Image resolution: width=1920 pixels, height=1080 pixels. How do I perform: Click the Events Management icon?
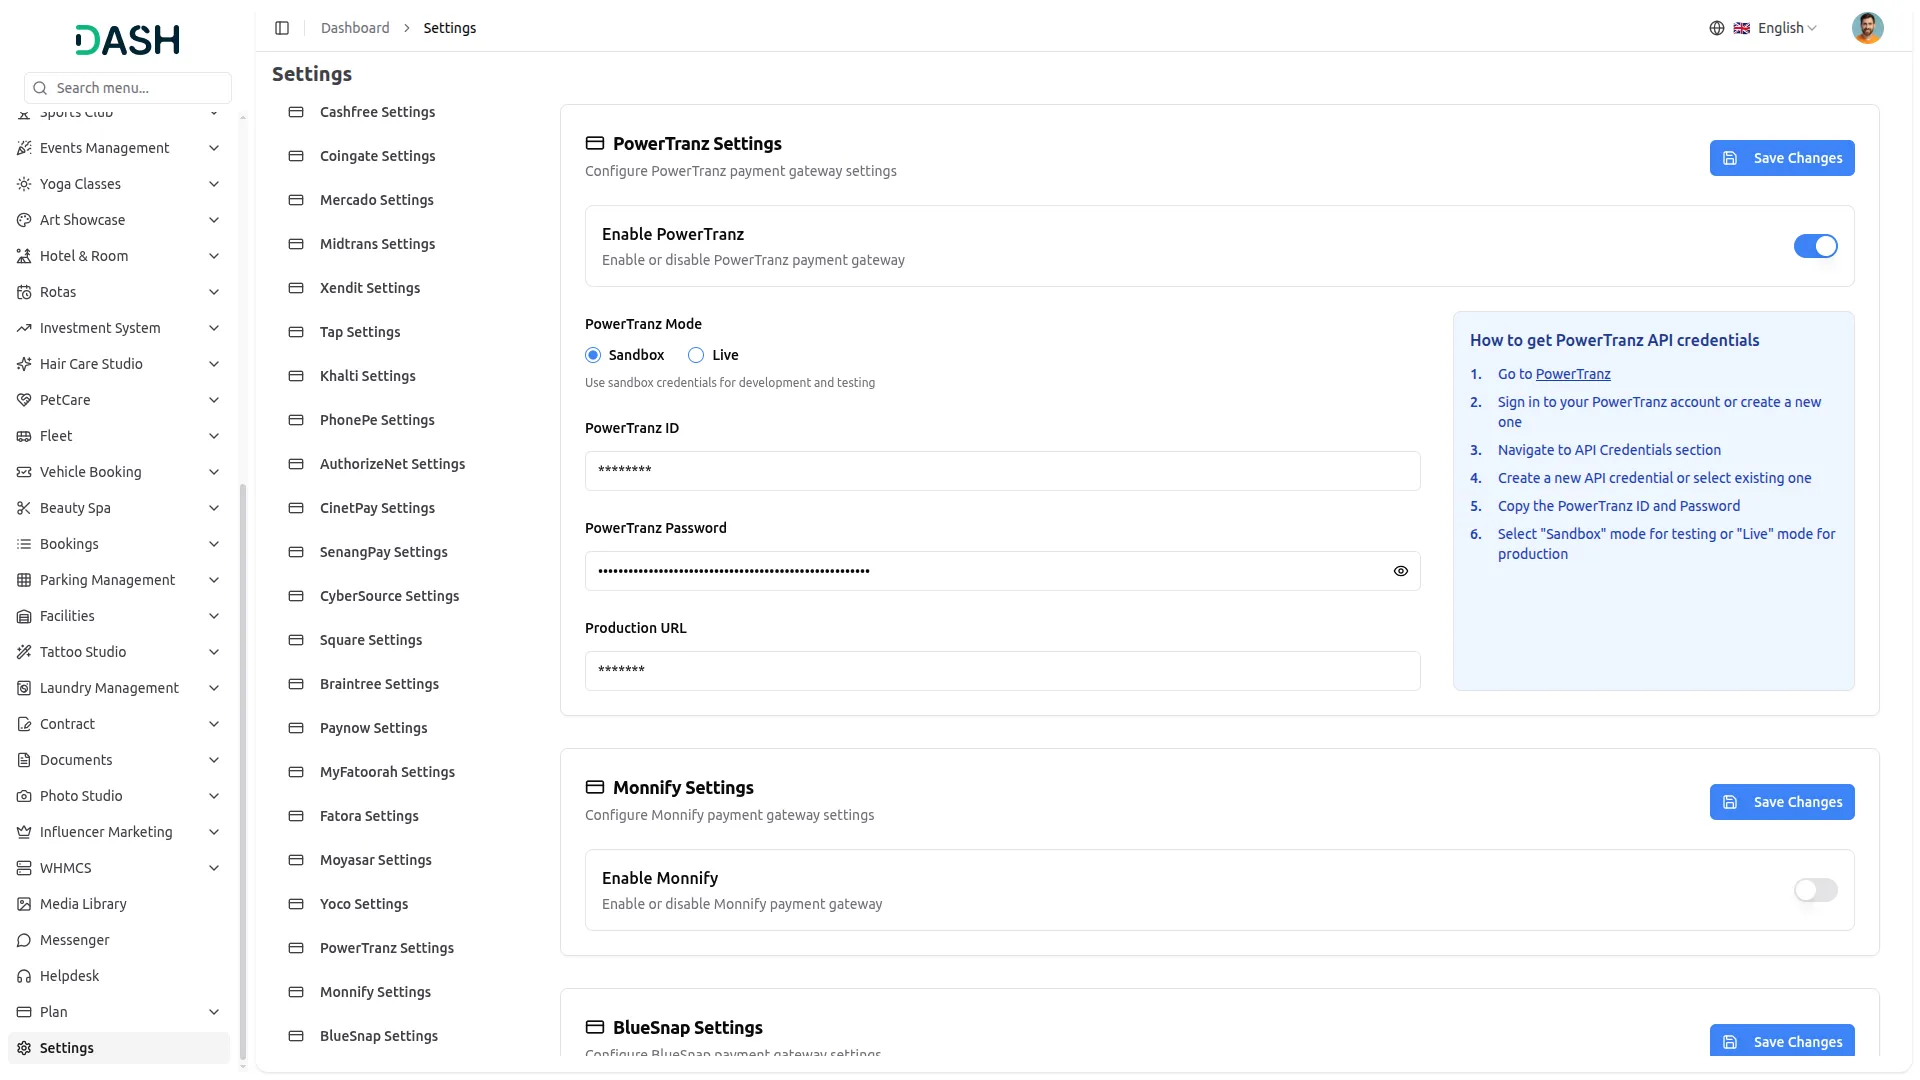click(x=24, y=148)
